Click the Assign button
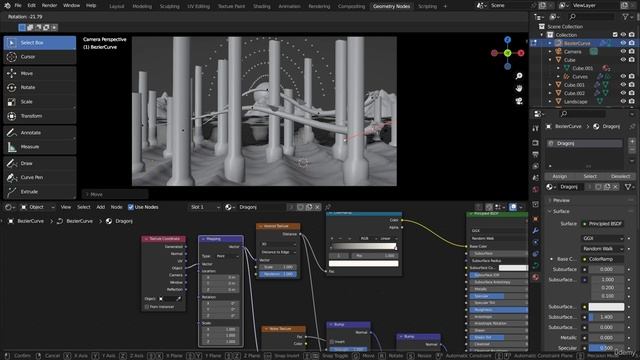 (x=560, y=176)
